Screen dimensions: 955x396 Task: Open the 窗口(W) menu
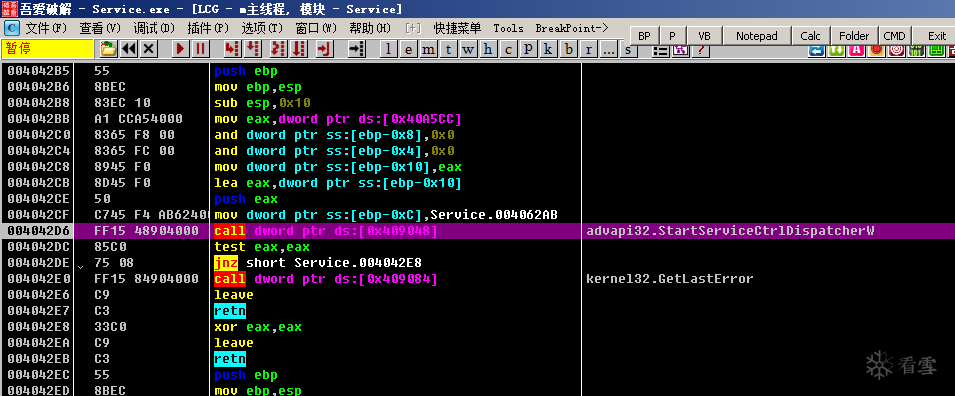pos(316,29)
